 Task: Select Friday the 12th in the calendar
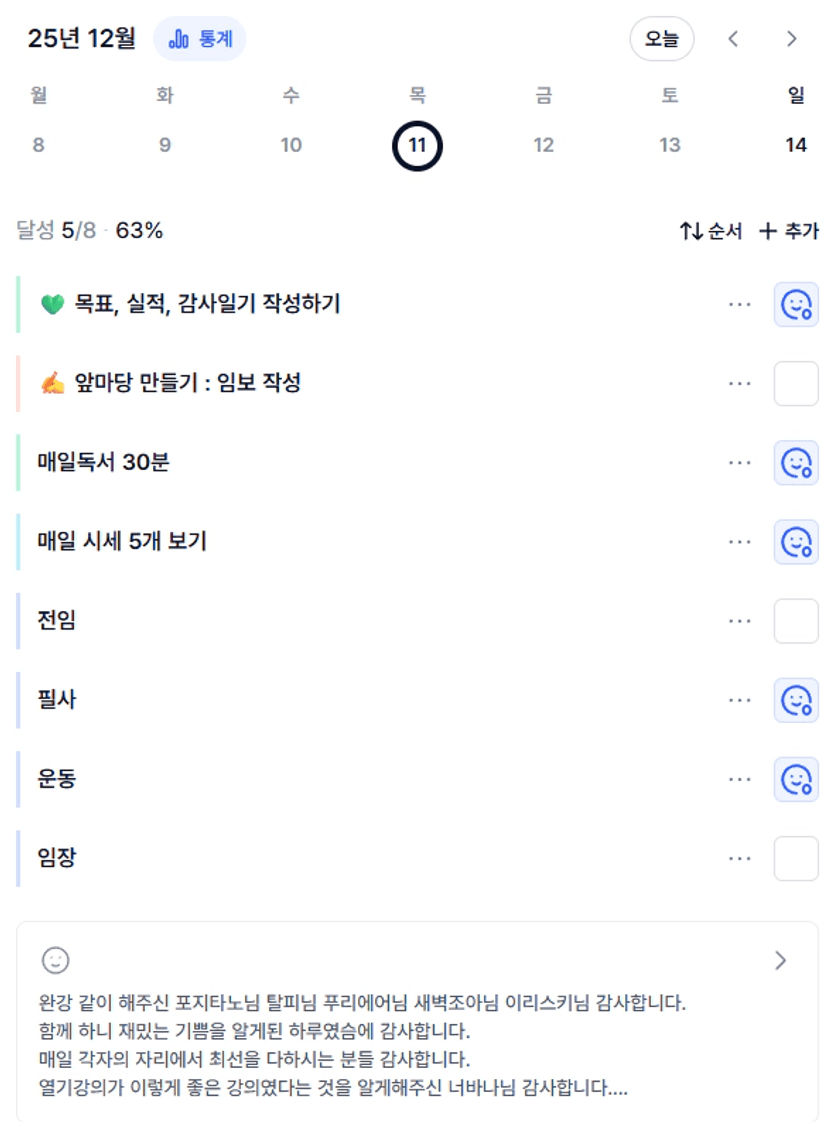pos(543,145)
